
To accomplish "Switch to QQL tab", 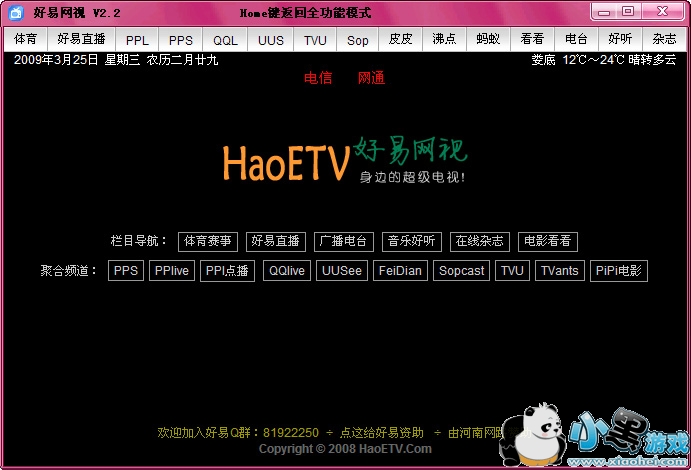I will pos(225,39).
